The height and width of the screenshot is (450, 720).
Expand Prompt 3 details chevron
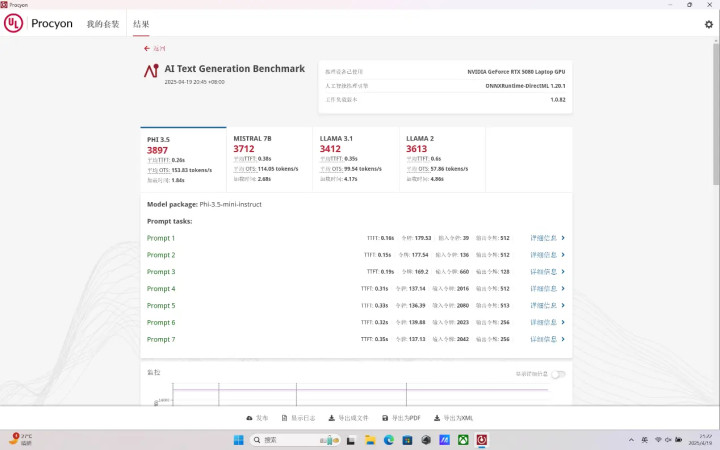click(563, 271)
